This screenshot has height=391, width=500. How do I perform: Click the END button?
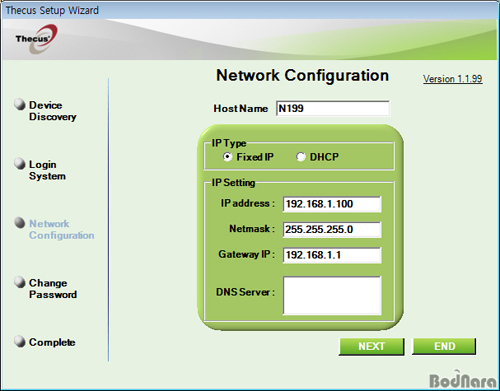pyautogui.click(x=444, y=346)
